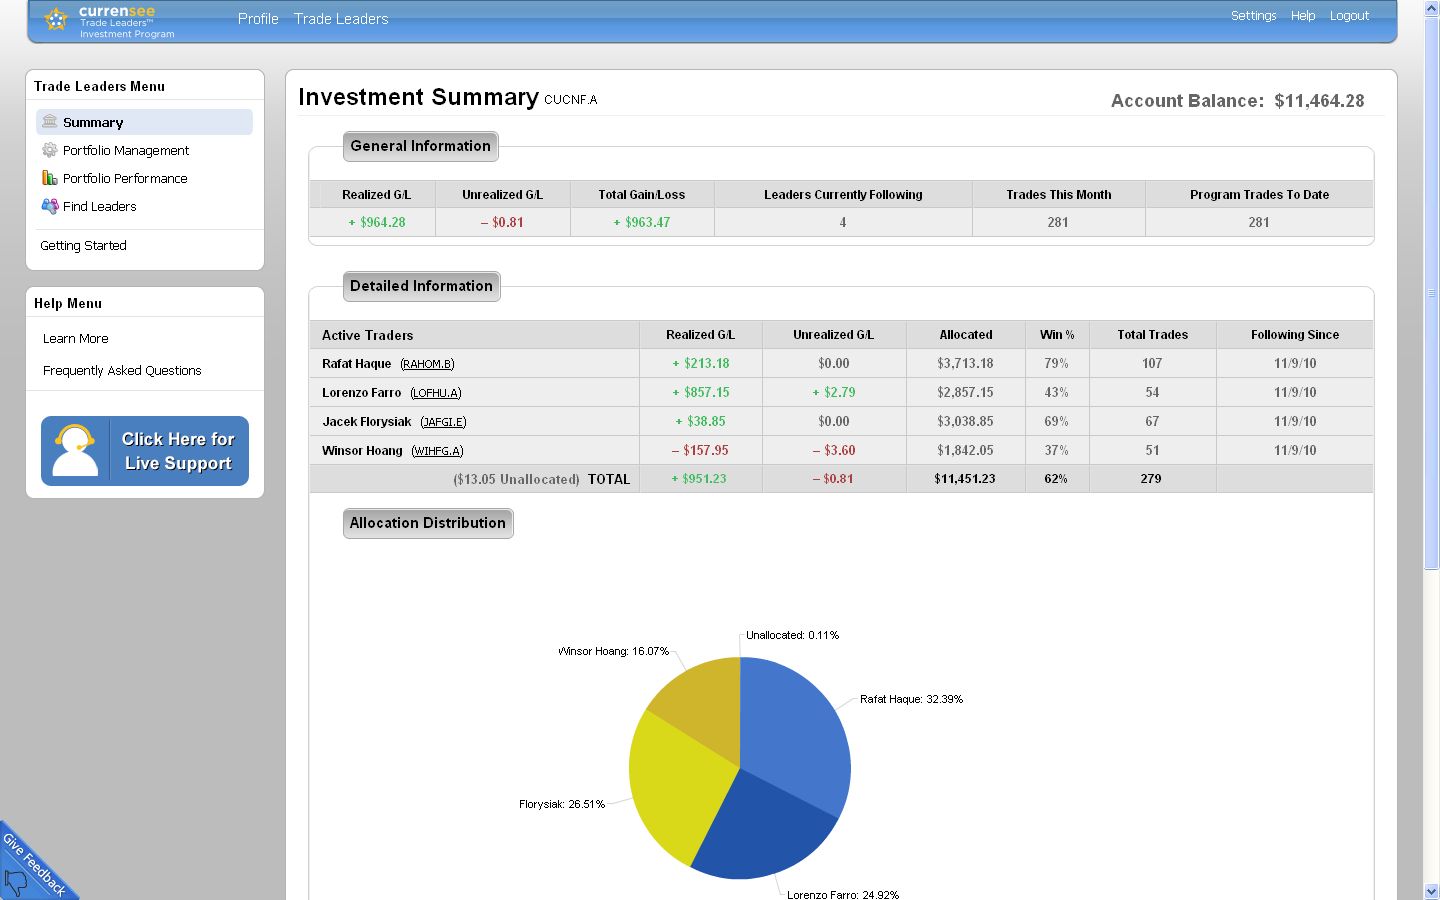Click the vertical scrollbar thumb
Viewport: 1440px width, 900px height.
click(1431, 293)
